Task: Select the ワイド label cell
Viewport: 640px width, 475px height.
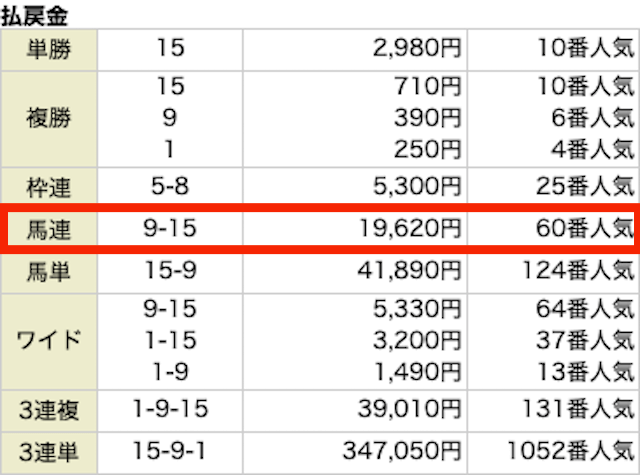Action: click(x=49, y=341)
